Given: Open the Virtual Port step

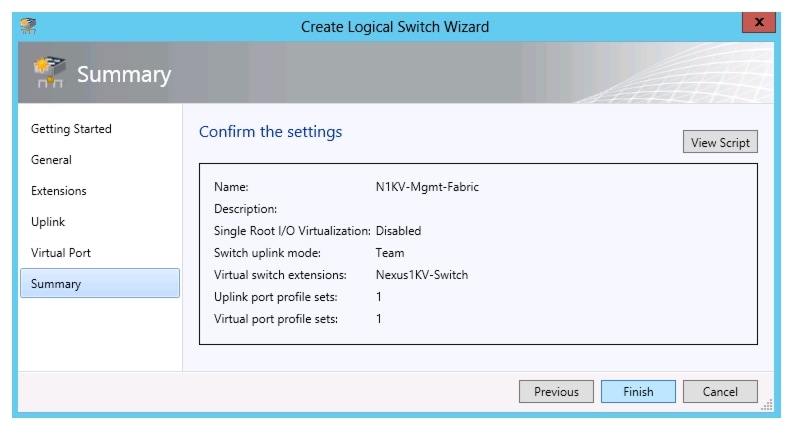Looking at the screenshot, I should point(61,253).
